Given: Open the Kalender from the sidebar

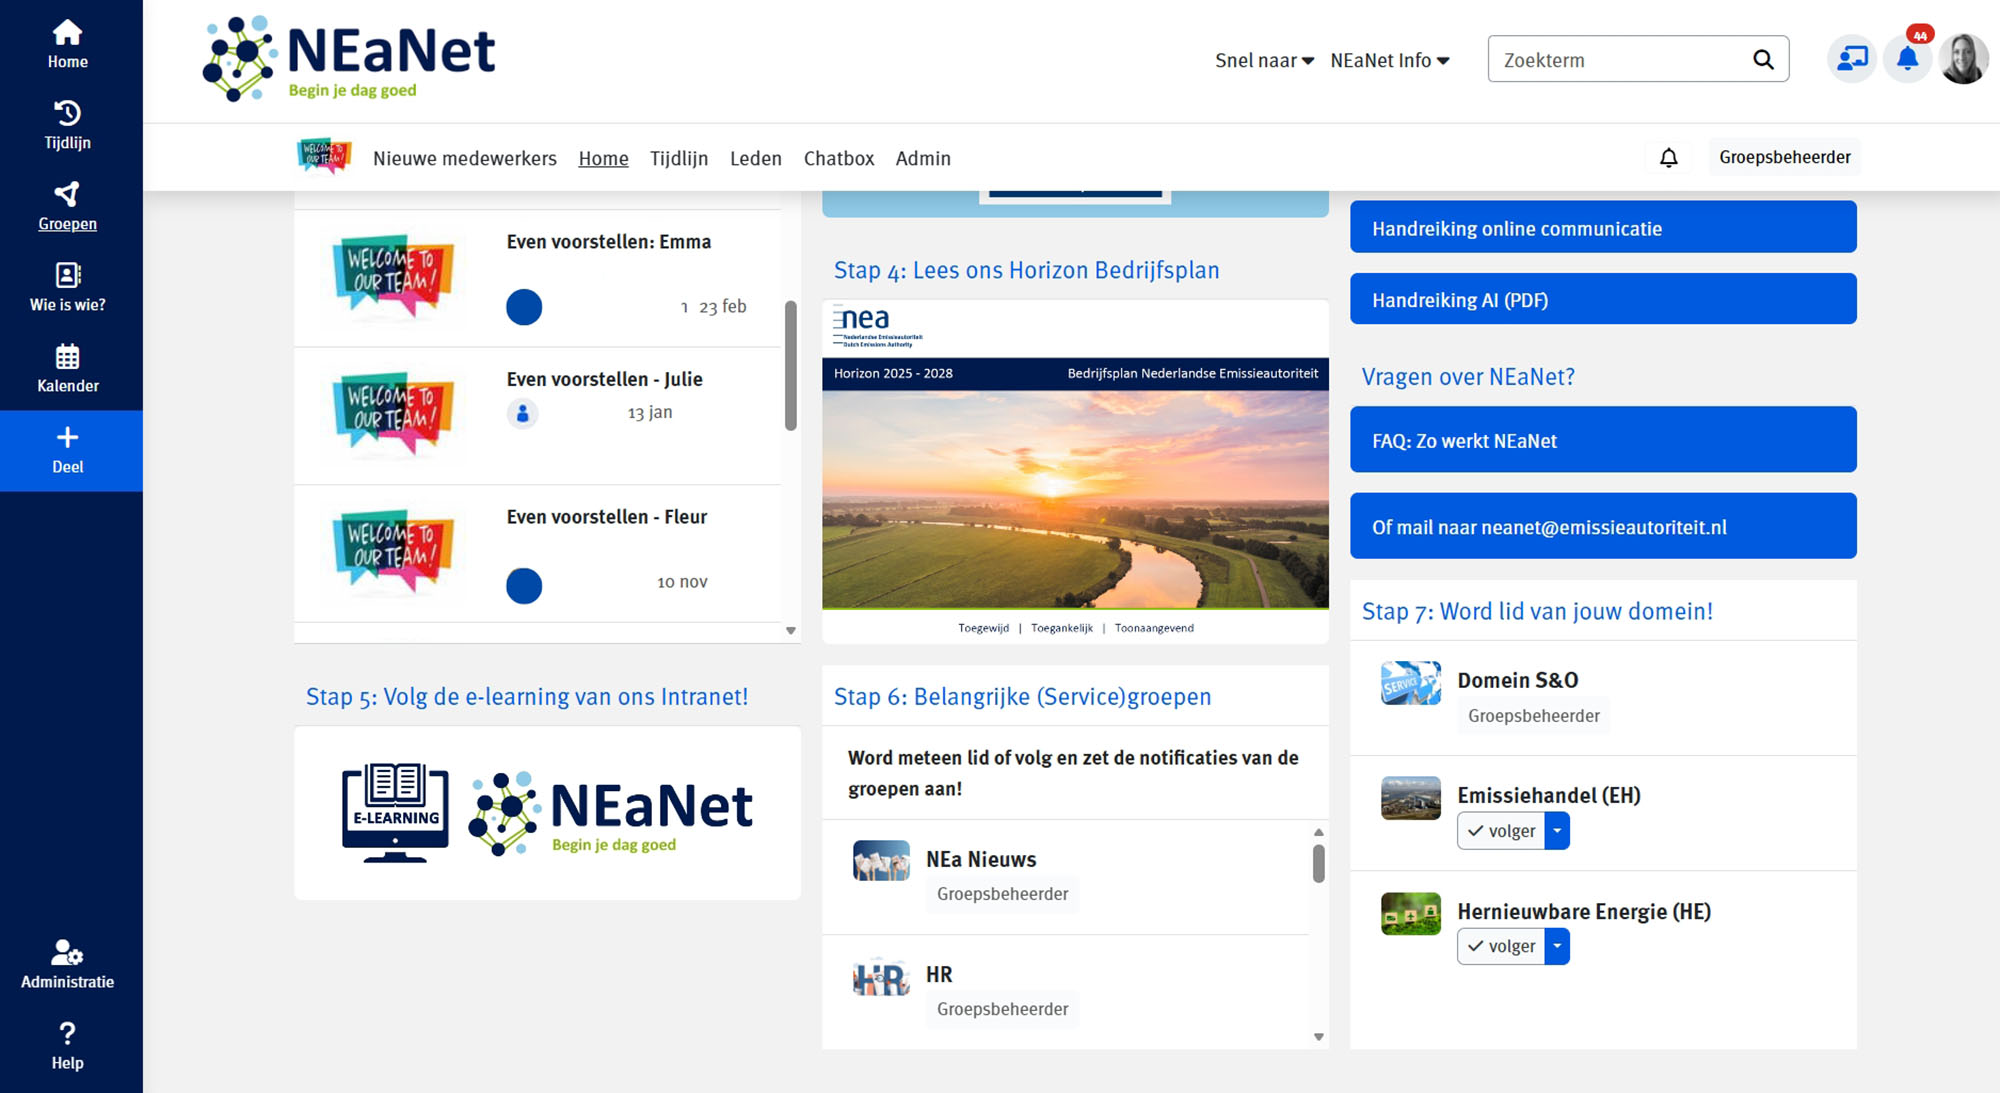Looking at the screenshot, I should point(67,369).
